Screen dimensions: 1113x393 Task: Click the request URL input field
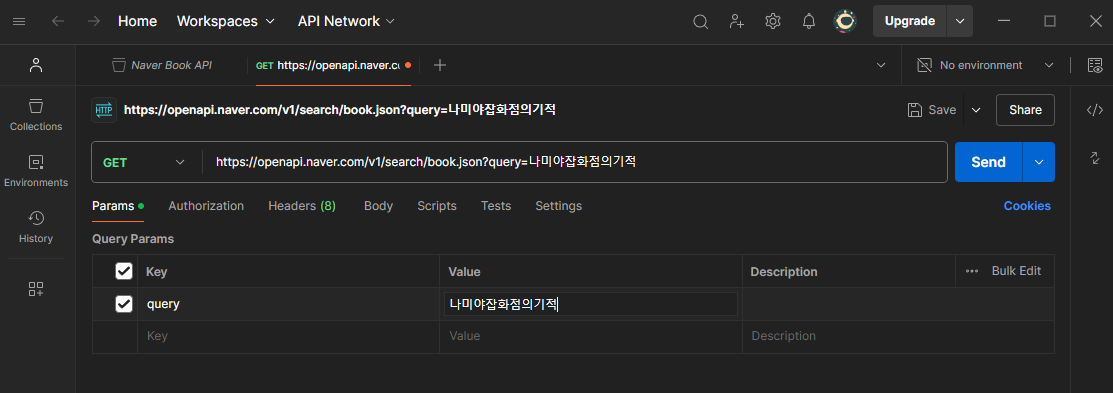coord(575,162)
